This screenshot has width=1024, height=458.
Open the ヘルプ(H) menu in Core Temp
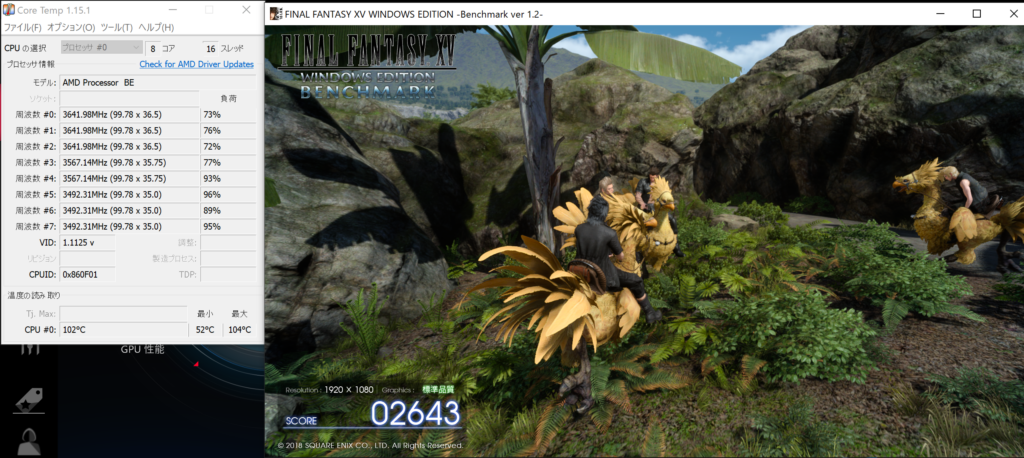[x=156, y=27]
